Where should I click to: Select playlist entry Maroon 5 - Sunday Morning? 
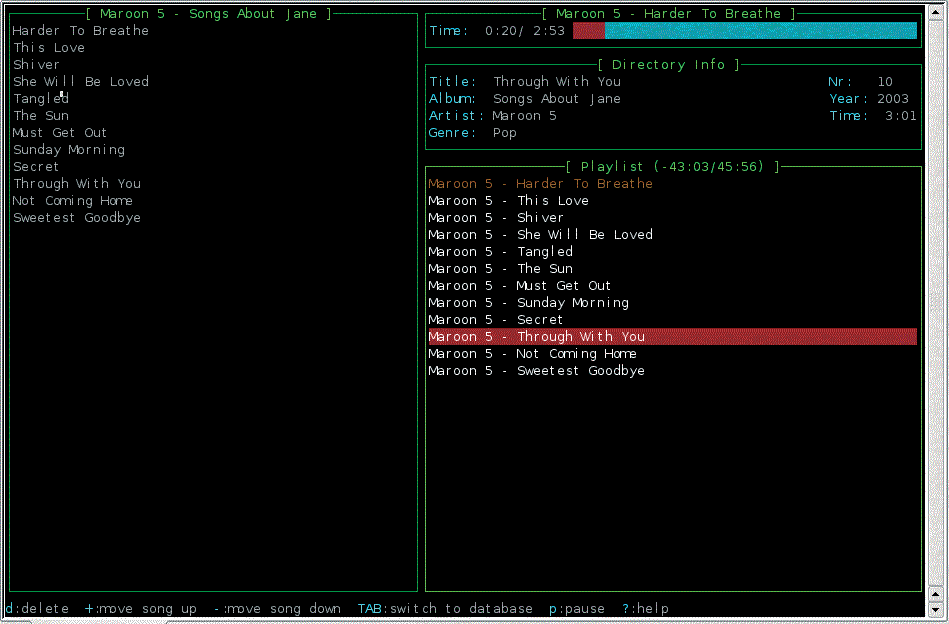click(x=528, y=302)
